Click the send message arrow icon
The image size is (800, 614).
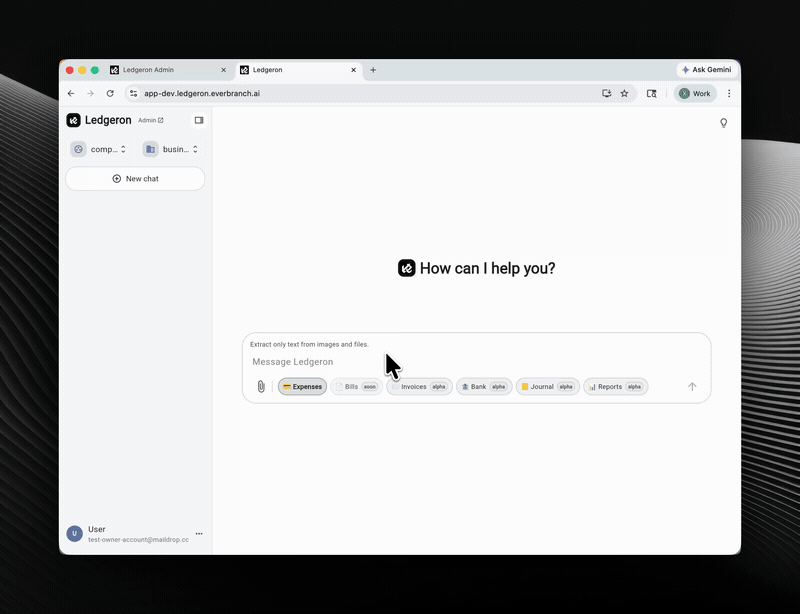(x=692, y=387)
